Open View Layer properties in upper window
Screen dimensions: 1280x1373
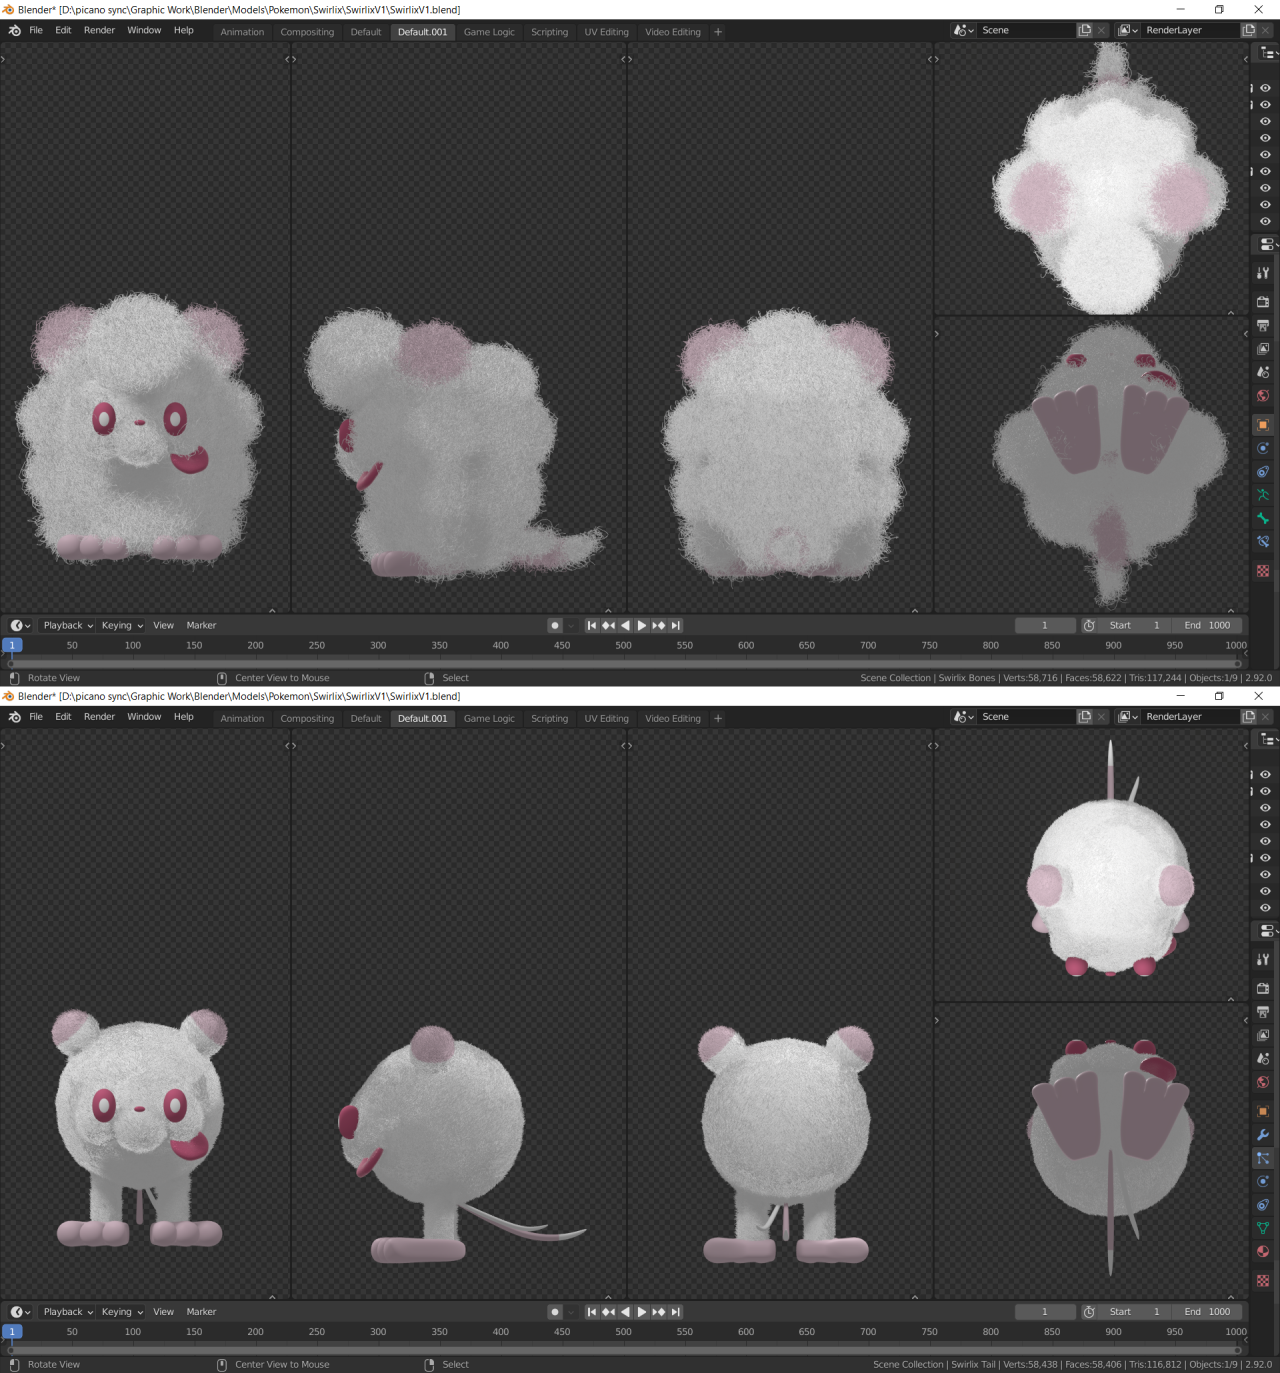tap(1263, 349)
